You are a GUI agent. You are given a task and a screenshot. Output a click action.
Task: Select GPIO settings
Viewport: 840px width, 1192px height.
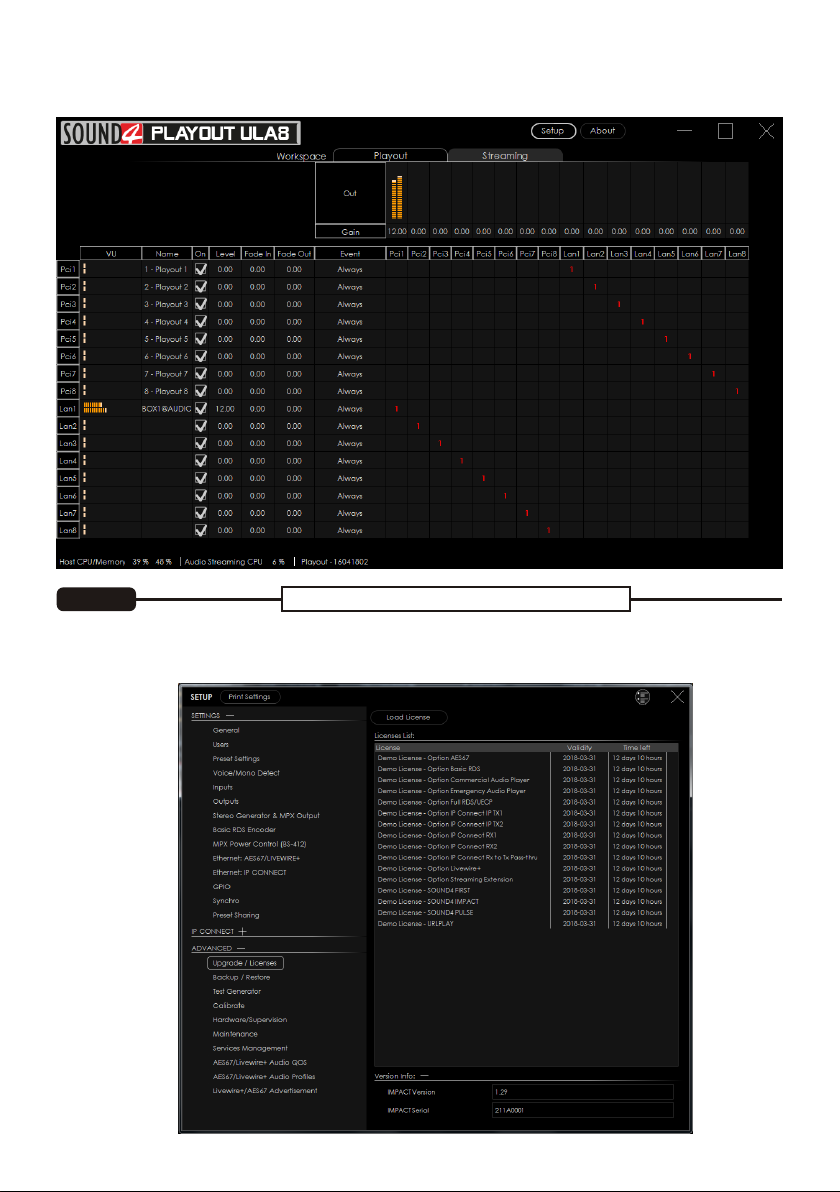[221, 886]
